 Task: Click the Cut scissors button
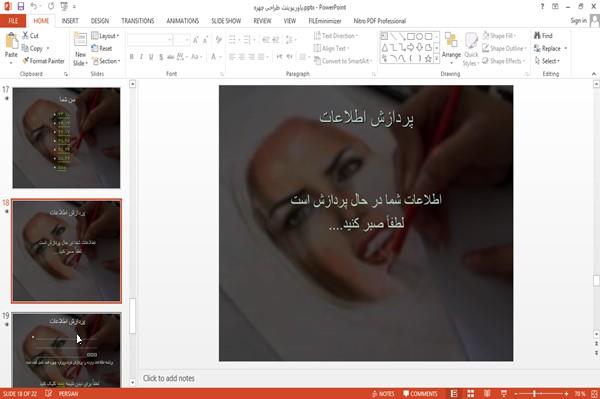tap(30, 36)
